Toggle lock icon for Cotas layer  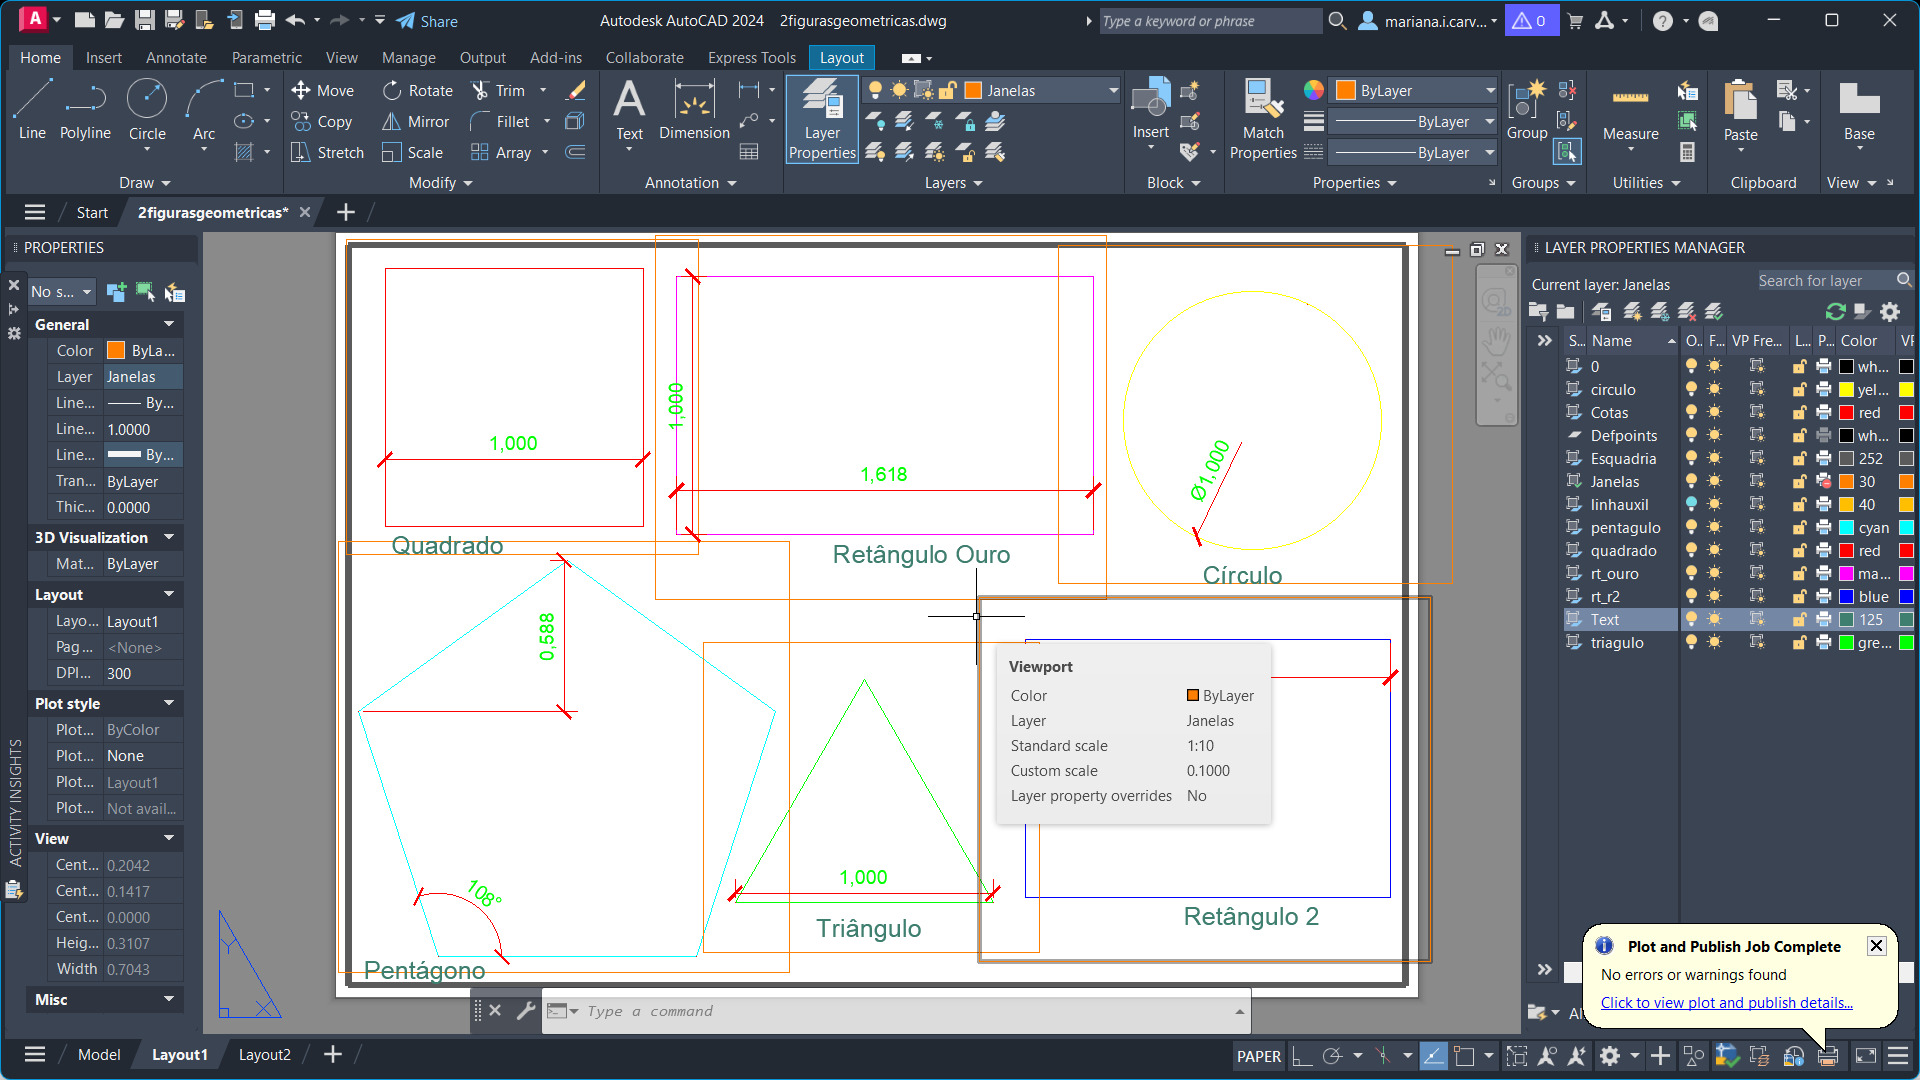[x=1799, y=413]
